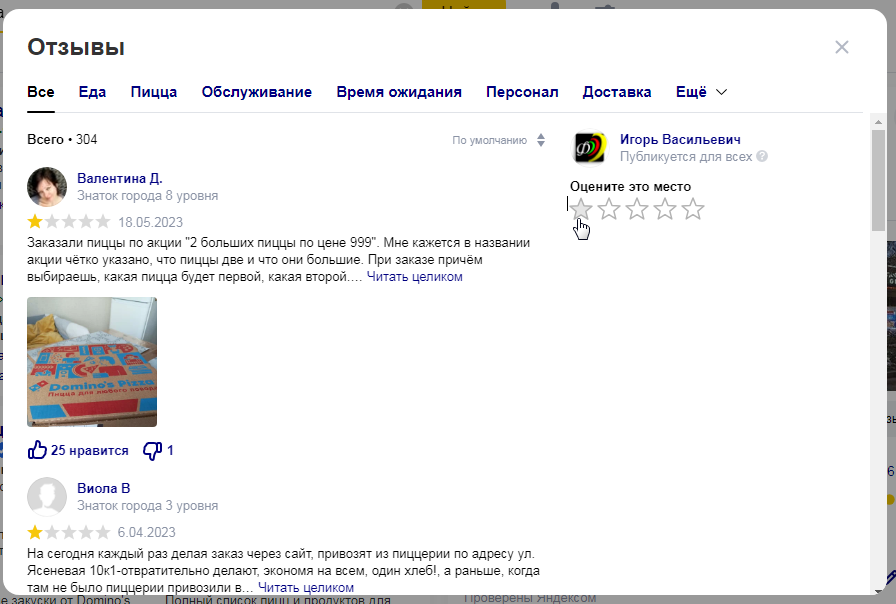Screen dimensions: 896x604
Task: Rate this place four stars
Action: point(665,209)
